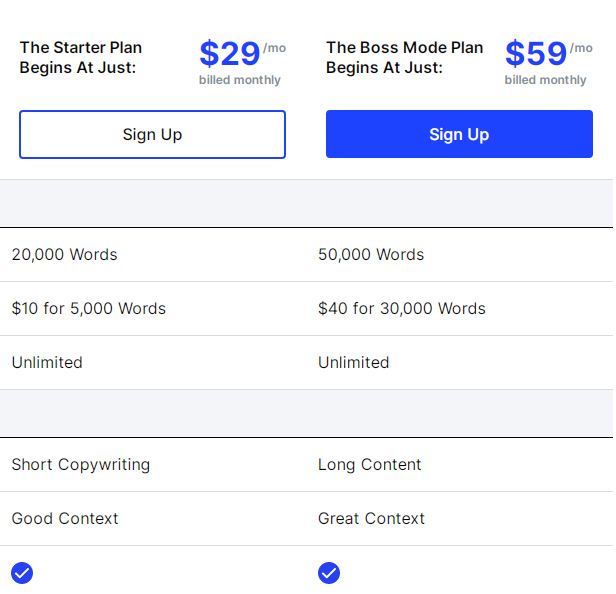Click the Boss Mode plan checkmark icon
The image size is (616, 594).
(329, 573)
